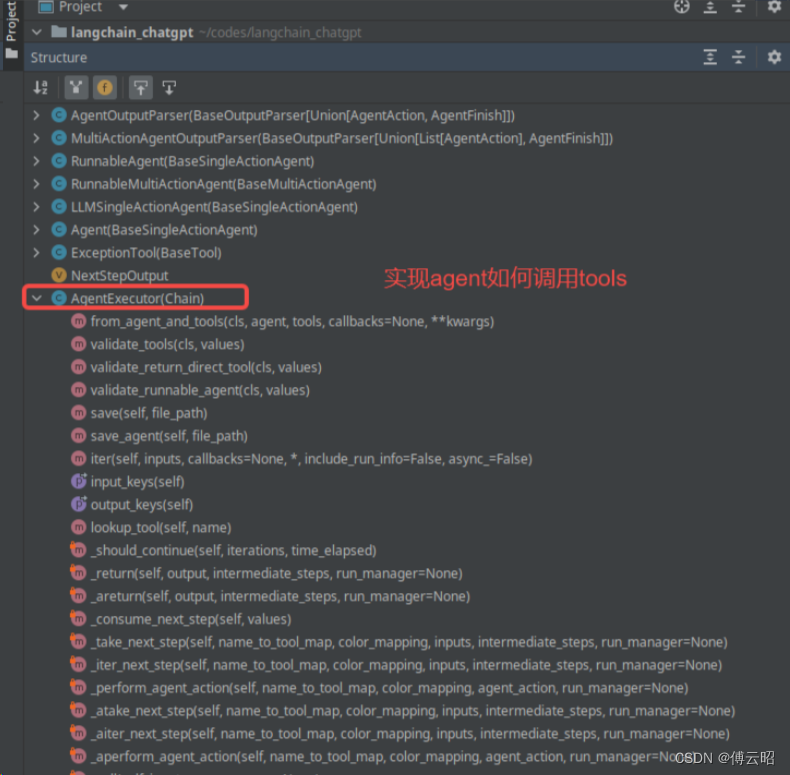The height and width of the screenshot is (775, 790).
Task: Collapse AgentExecutor(Chain) class node
Action: (36, 298)
